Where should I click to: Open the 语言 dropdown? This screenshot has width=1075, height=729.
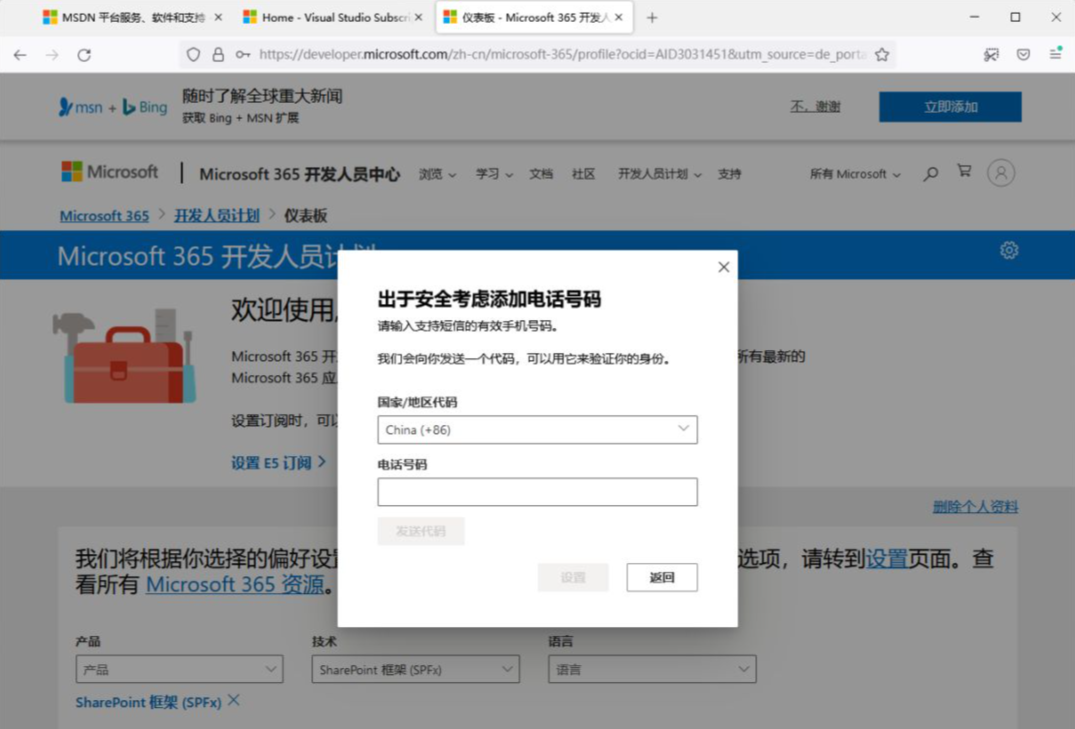pyautogui.click(x=652, y=669)
